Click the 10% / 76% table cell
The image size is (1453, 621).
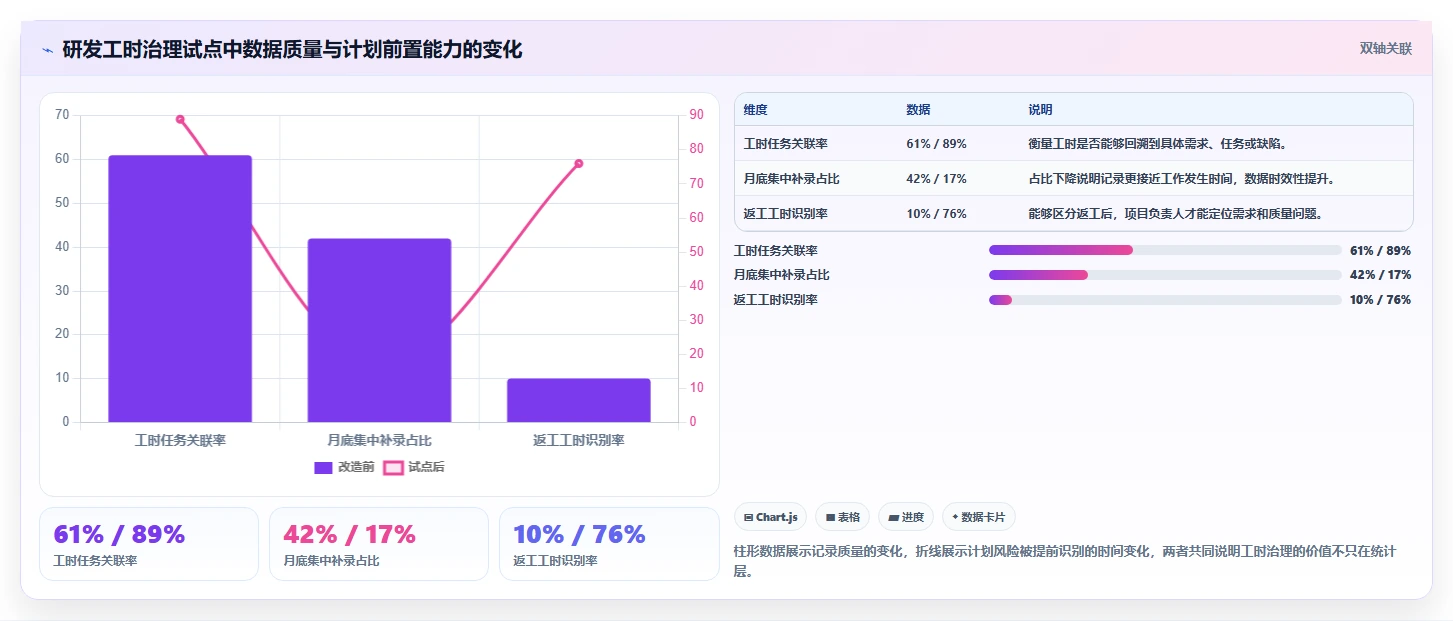[x=936, y=214]
